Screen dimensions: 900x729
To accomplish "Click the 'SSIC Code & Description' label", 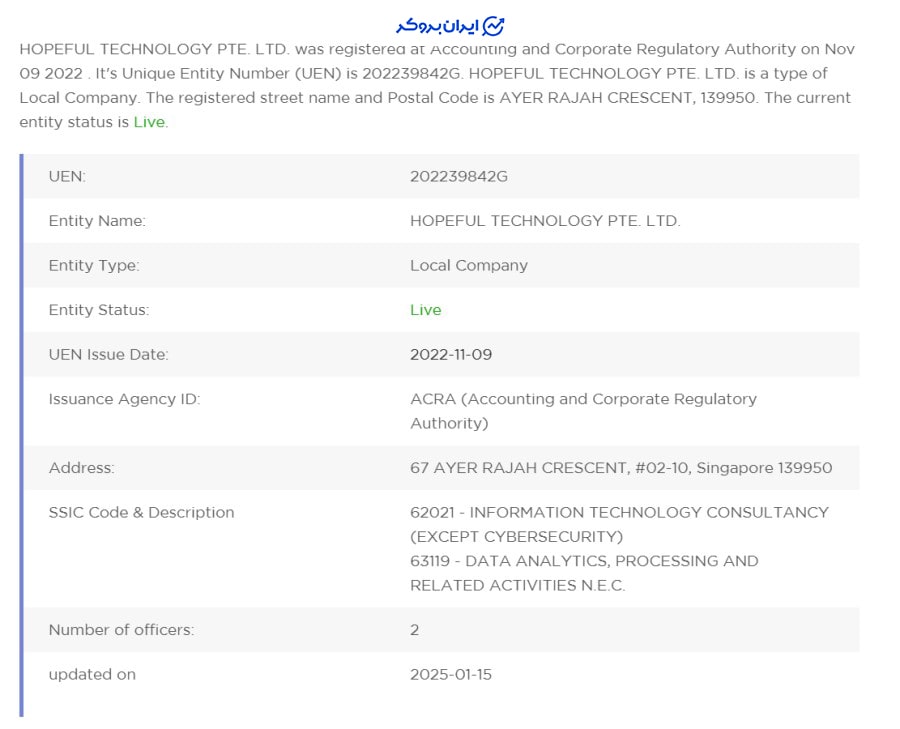I will tap(141, 512).
